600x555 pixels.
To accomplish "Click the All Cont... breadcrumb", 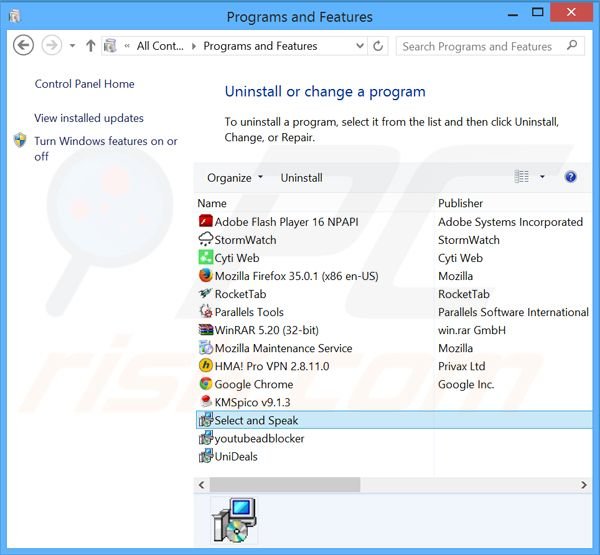I will click(x=160, y=46).
